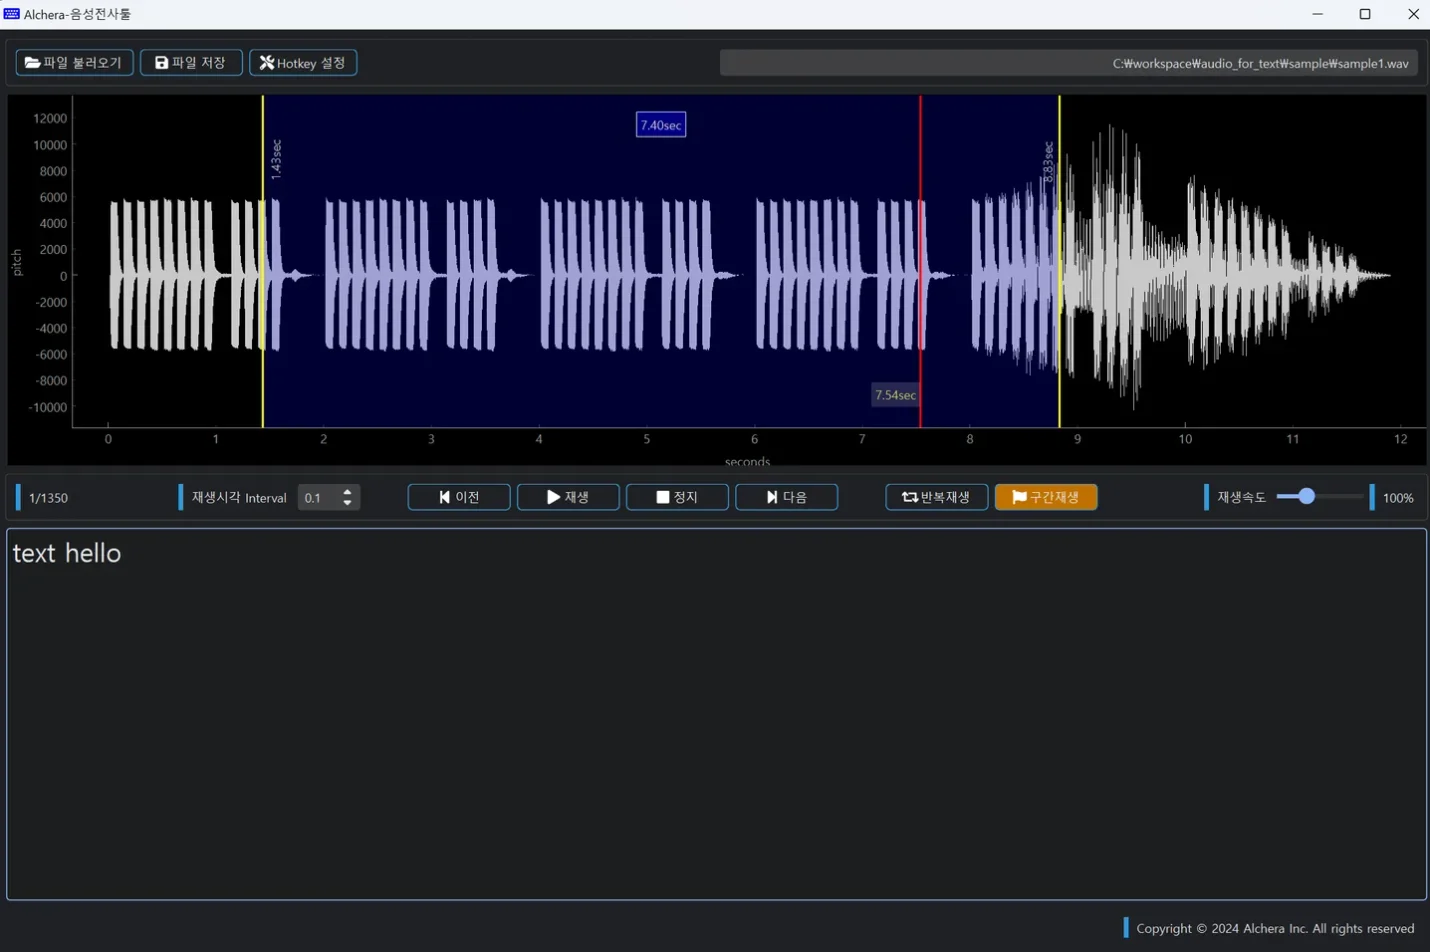1430x952 pixels.
Task: Click 파일 저장 to save the file
Action: (191, 63)
